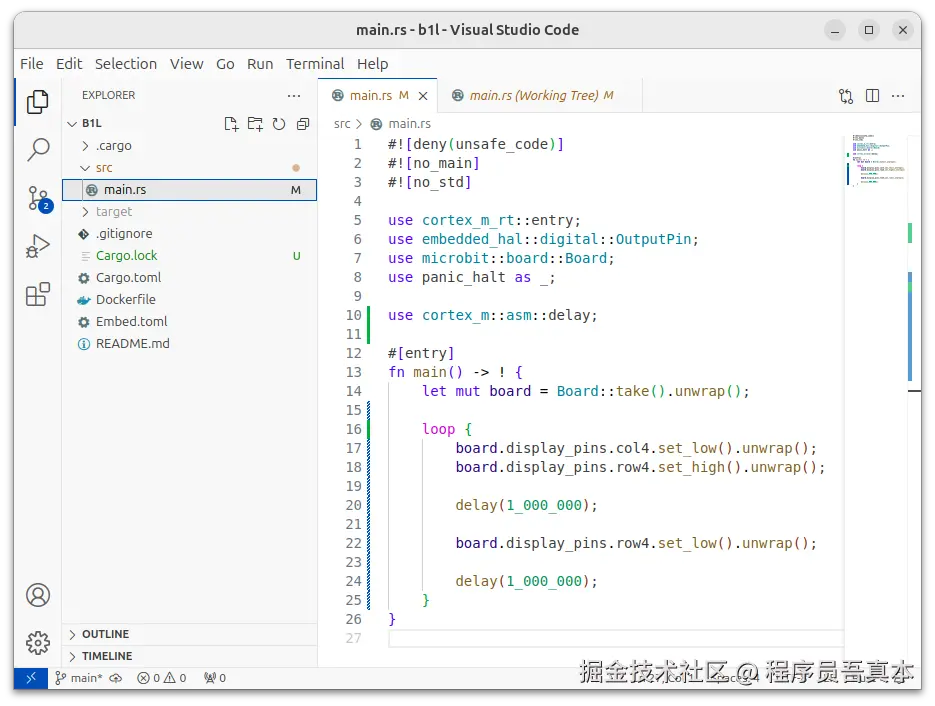Click 'delay(1_000_000);' on line 20
The width and height of the screenshot is (935, 706).
(x=527, y=505)
